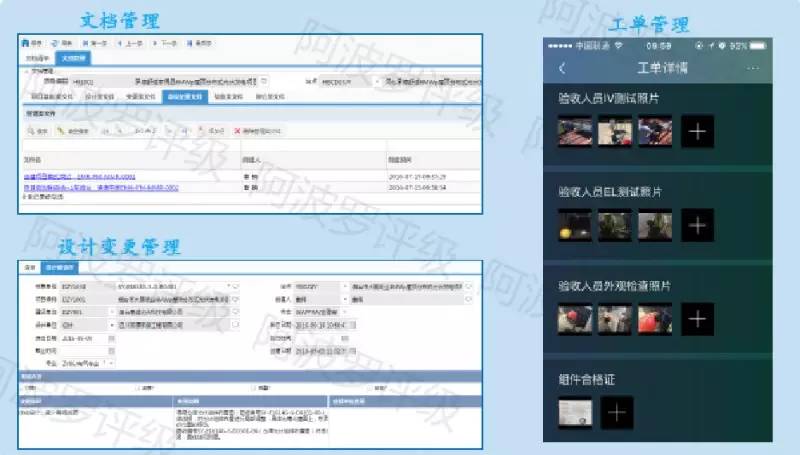This screenshot has width=800, height=455.
Task: Select the highlighted blue document category tab
Action: (186, 97)
